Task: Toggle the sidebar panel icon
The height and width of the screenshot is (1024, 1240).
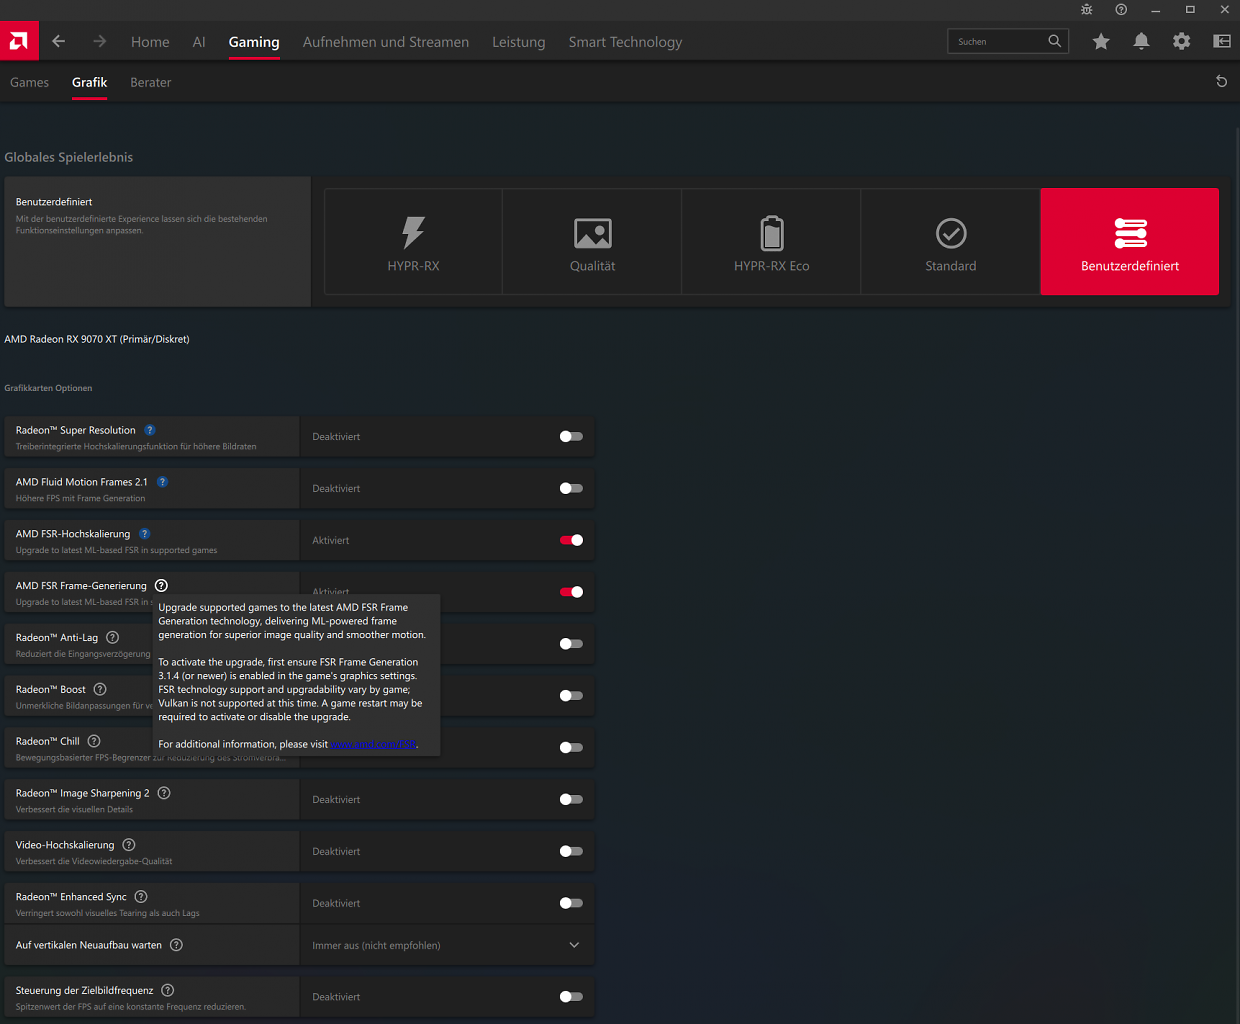Action: [x=1222, y=41]
